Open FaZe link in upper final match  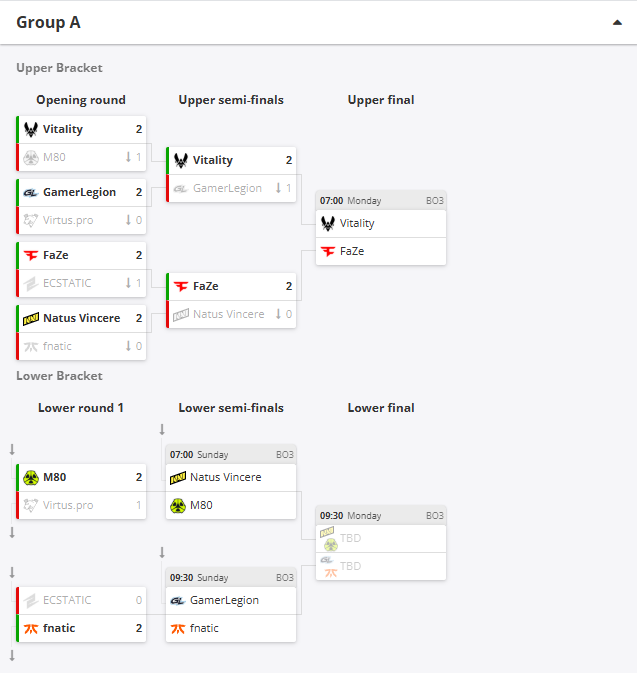tap(352, 252)
